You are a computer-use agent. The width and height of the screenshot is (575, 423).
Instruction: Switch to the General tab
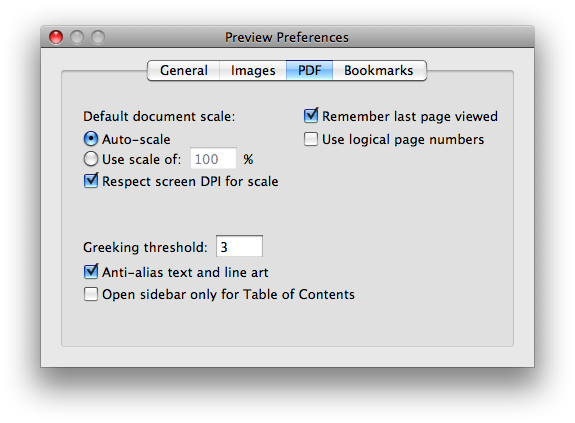[x=184, y=70]
